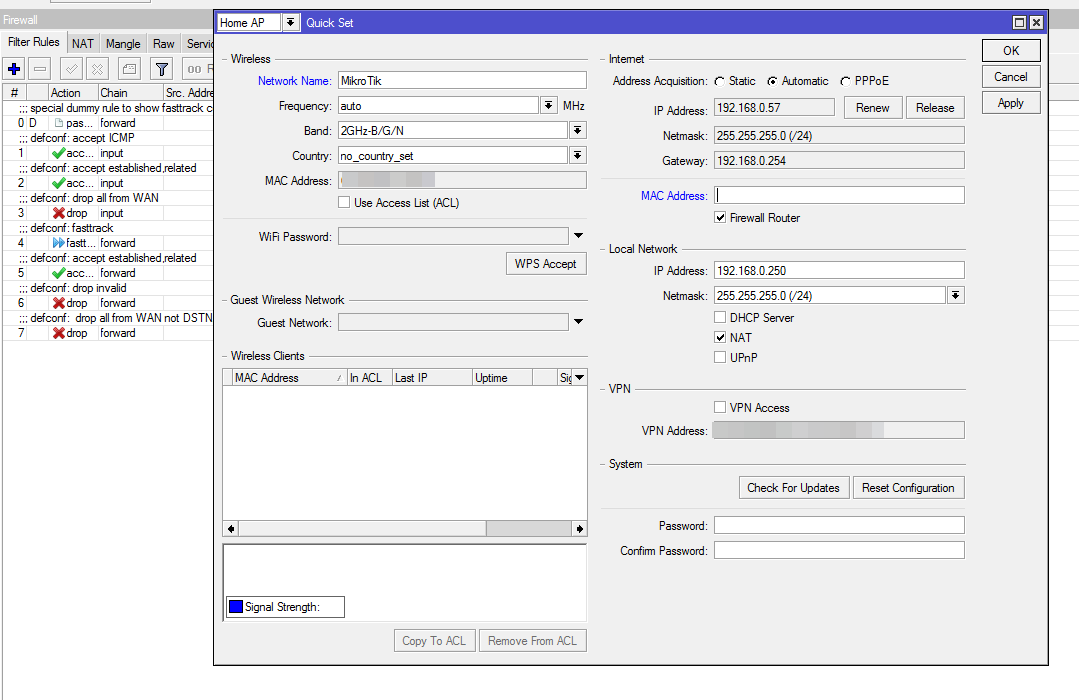Switch to the Mangle tab
Screen dimensions: 1079x700
(123, 44)
